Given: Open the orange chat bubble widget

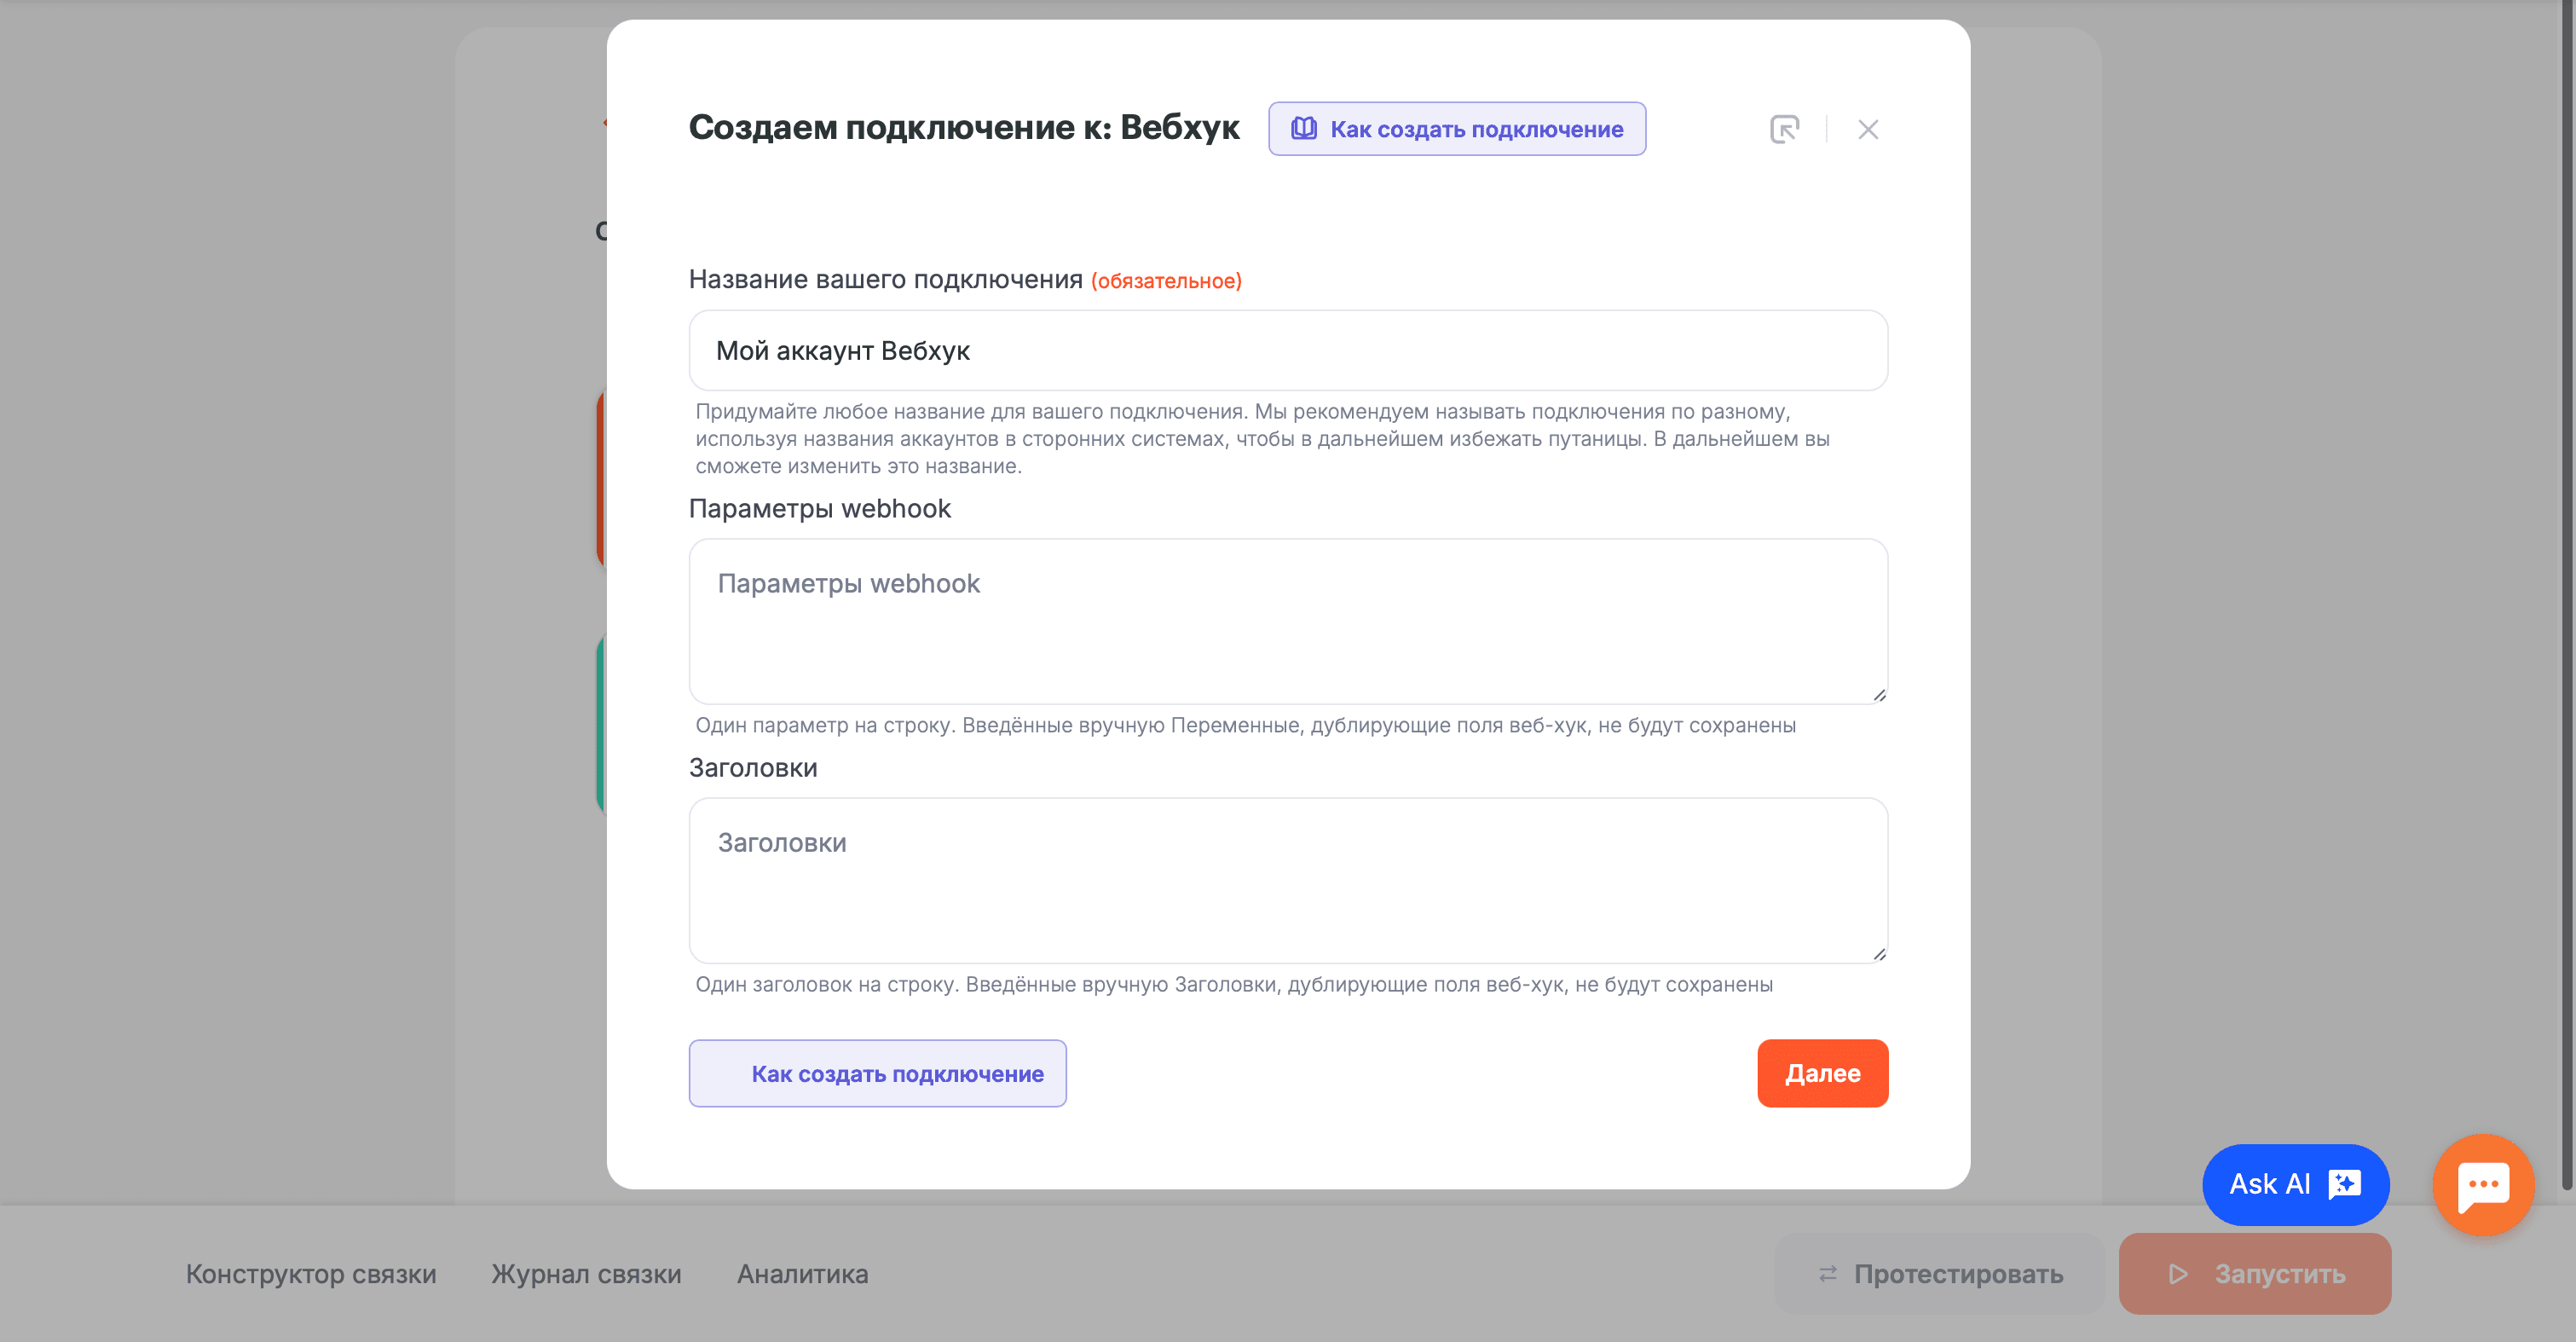Looking at the screenshot, I should (x=2483, y=1184).
